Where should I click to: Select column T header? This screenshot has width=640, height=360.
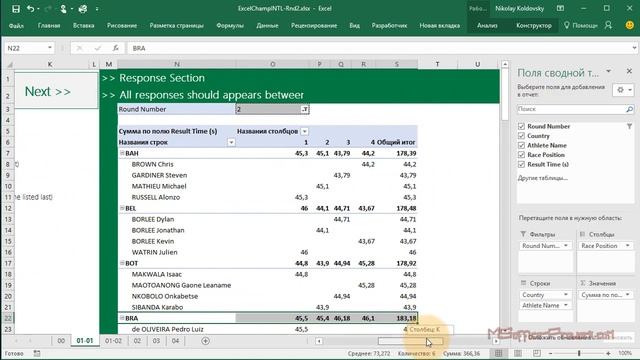click(x=437, y=64)
